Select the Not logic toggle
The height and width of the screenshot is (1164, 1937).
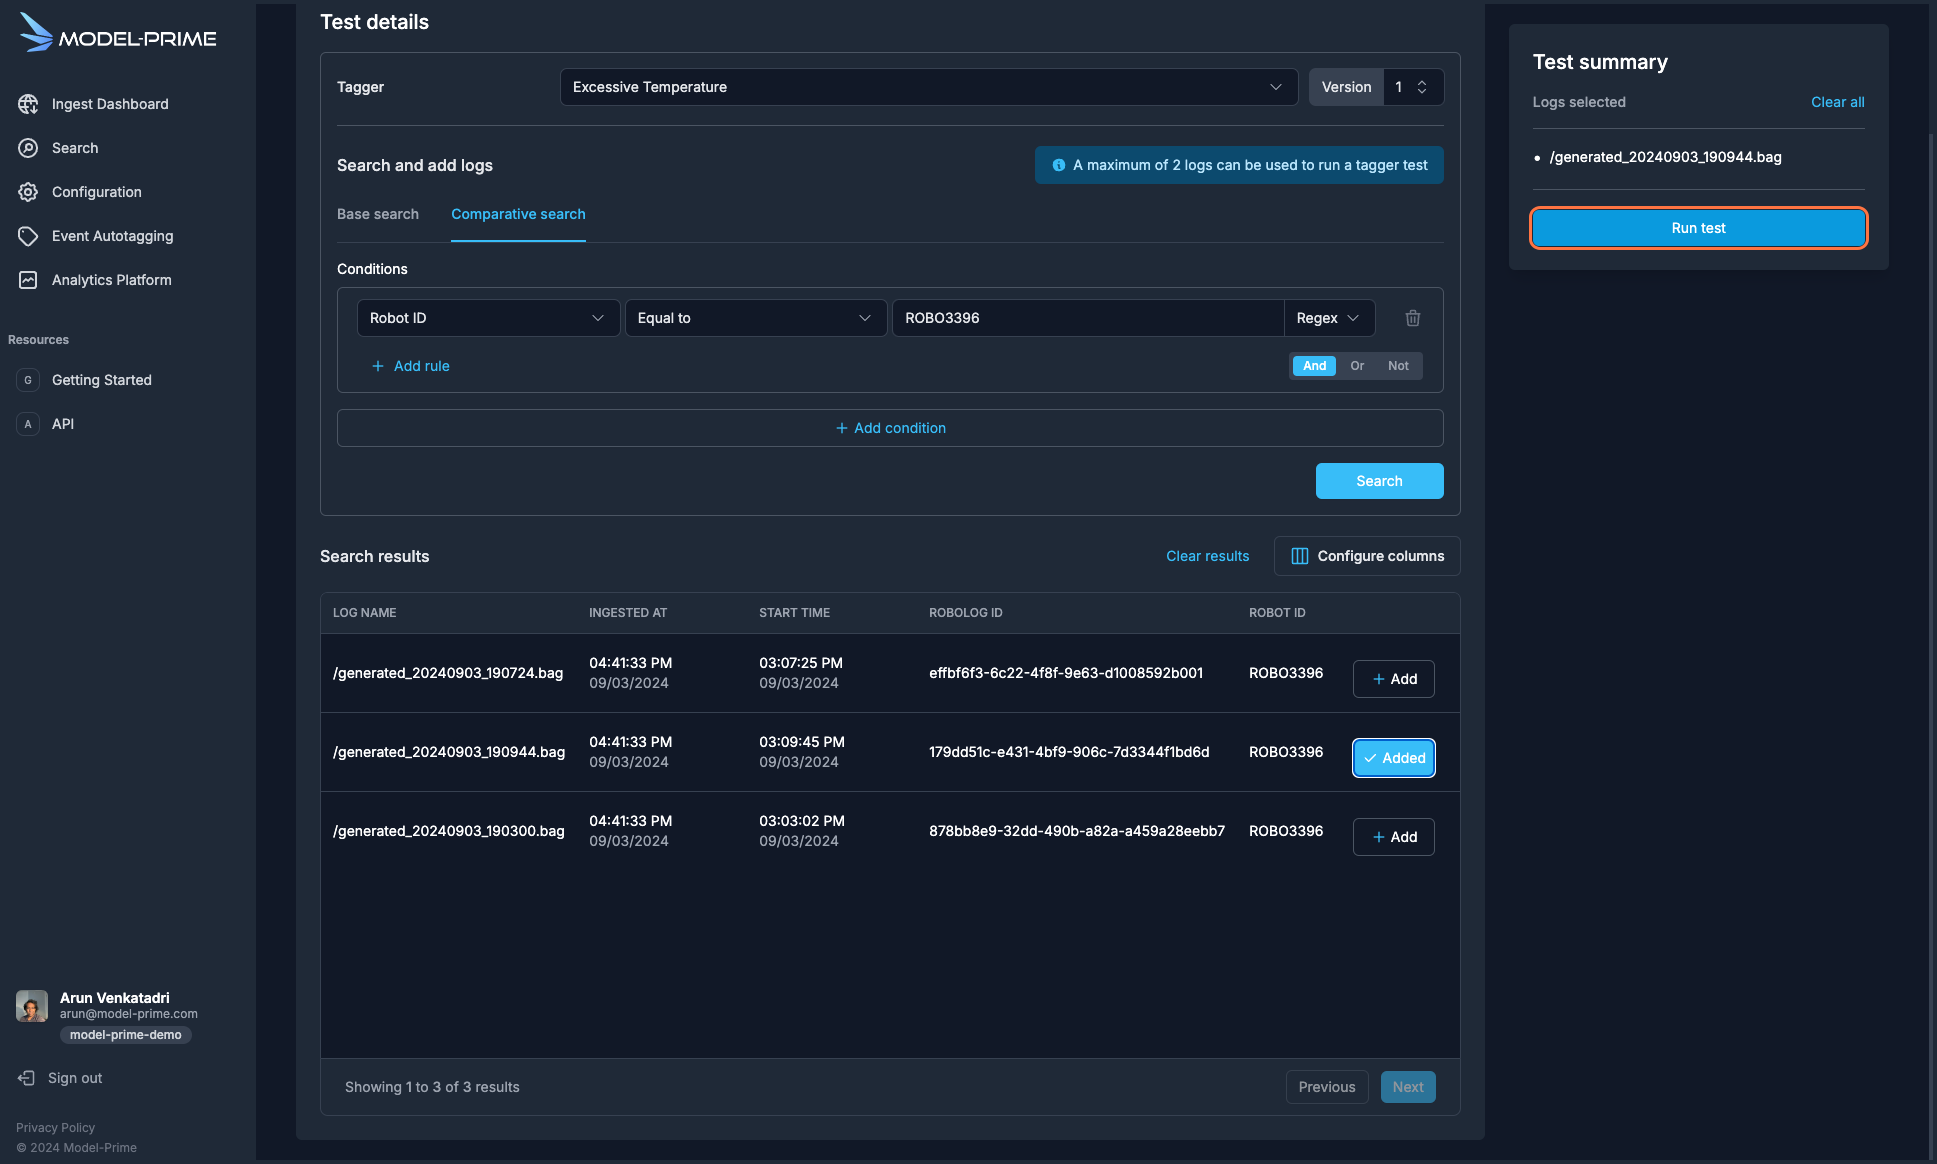[x=1398, y=366]
